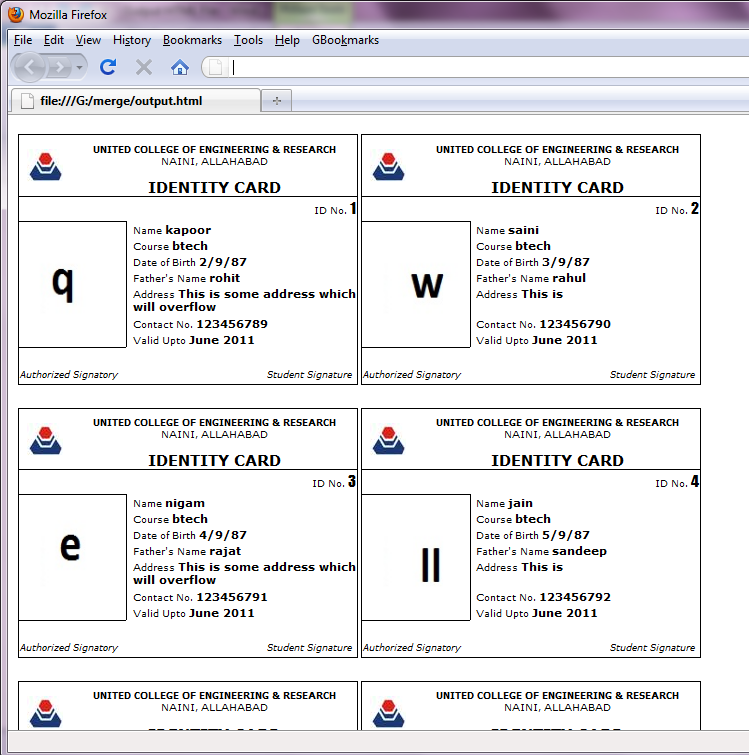The height and width of the screenshot is (755, 749).
Task: Click the Stop loading X icon
Action: point(143,67)
